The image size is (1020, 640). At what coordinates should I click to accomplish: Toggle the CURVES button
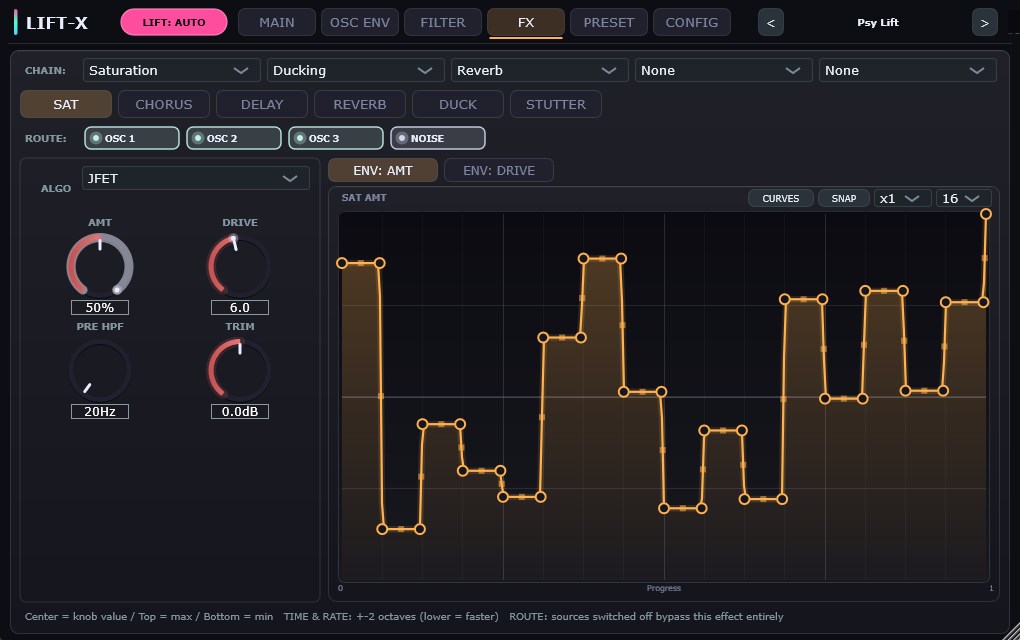(x=781, y=198)
